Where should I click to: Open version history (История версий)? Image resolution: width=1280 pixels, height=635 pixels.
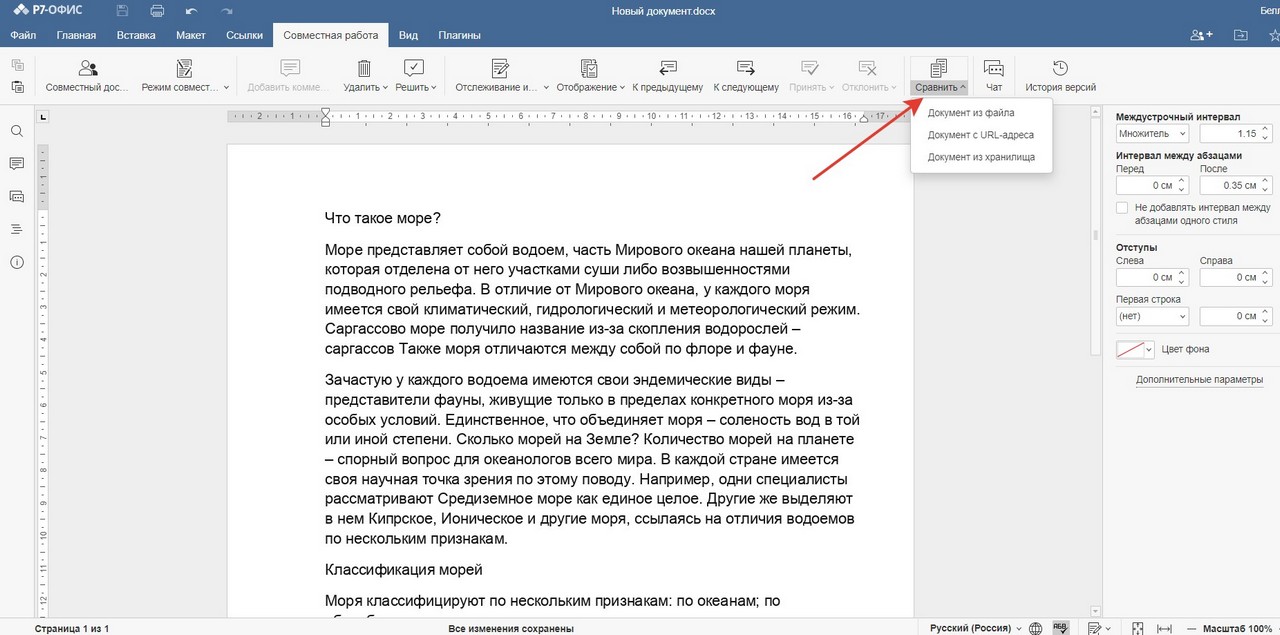pos(1060,75)
